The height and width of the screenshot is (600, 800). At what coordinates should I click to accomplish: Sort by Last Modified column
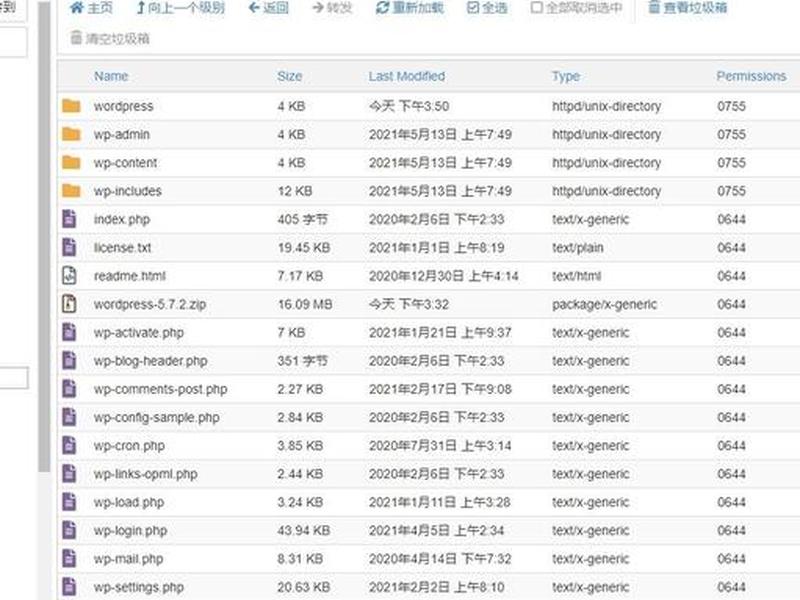[407, 77]
